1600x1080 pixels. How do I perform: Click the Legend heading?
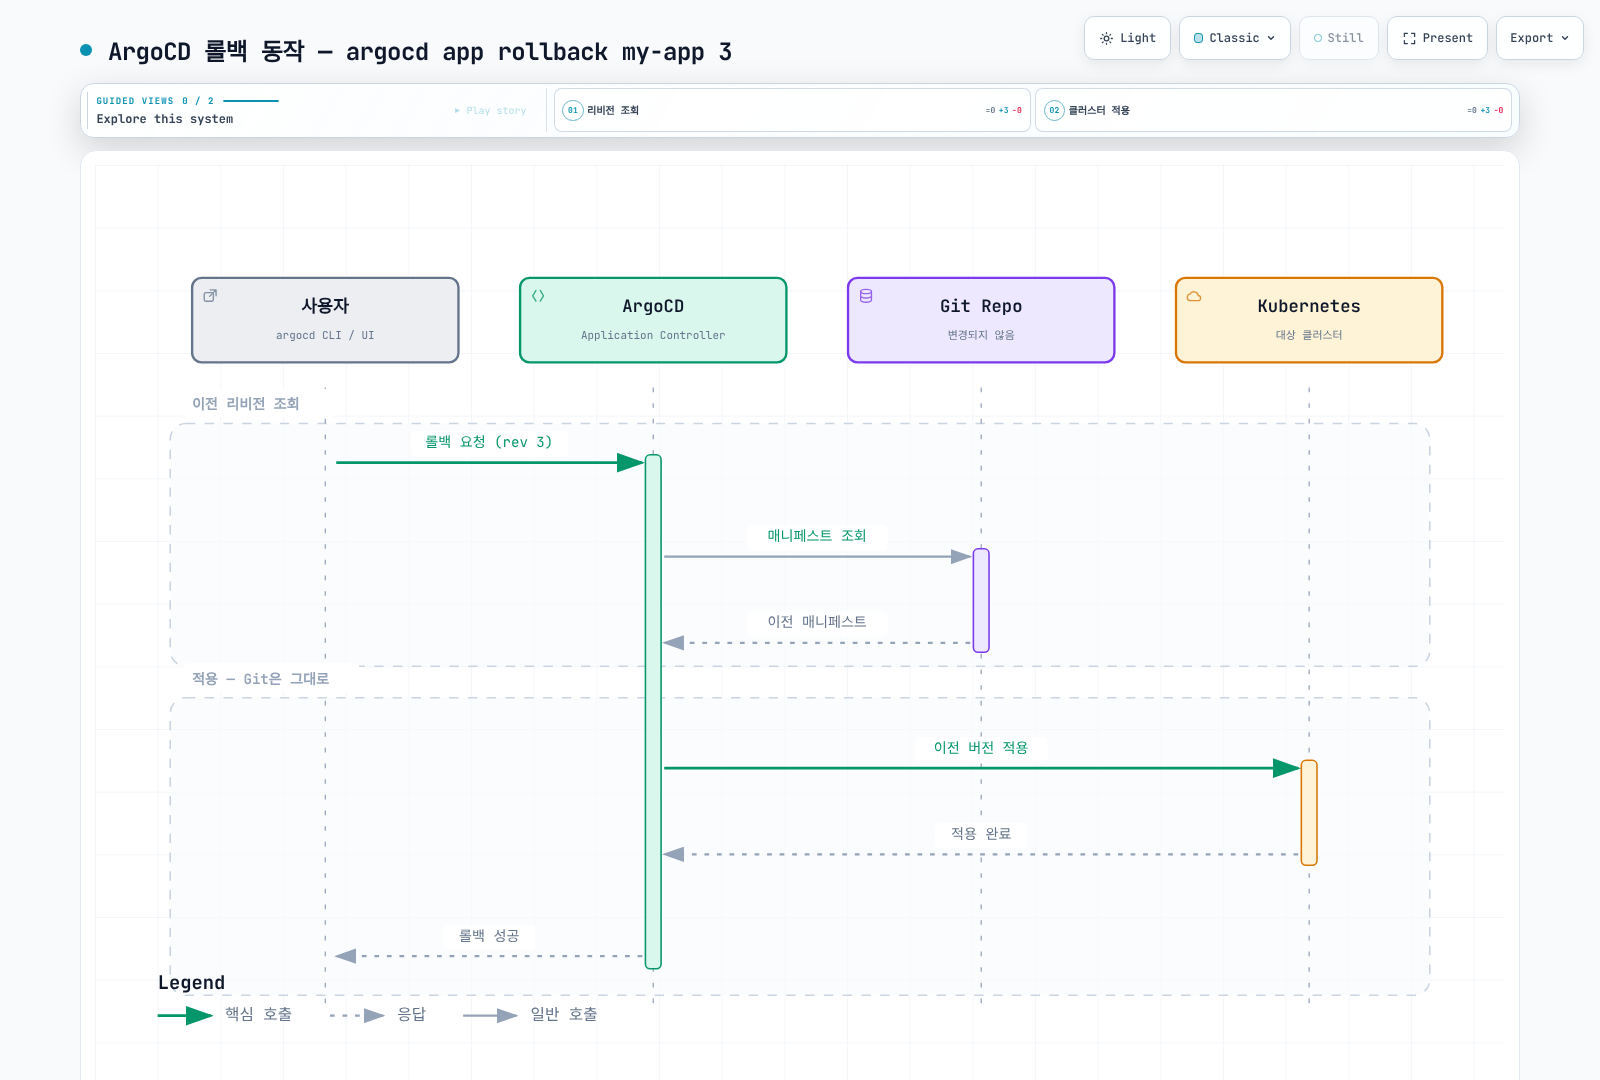pos(191,983)
